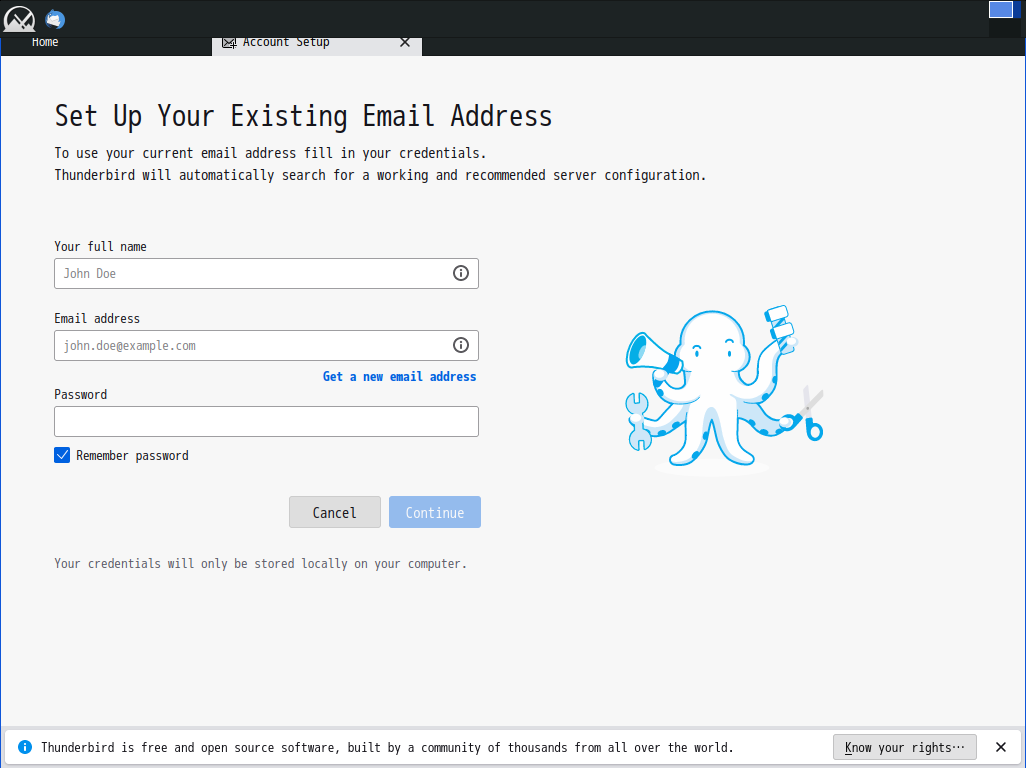
Task: Select the Account Setup tab
Action: [317, 44]
